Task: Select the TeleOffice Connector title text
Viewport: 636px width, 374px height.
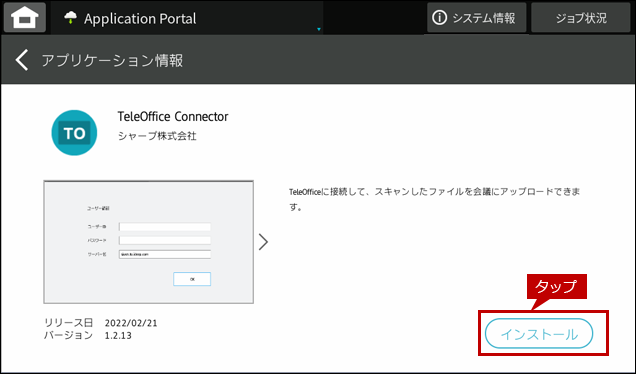Action: [173, 117]
